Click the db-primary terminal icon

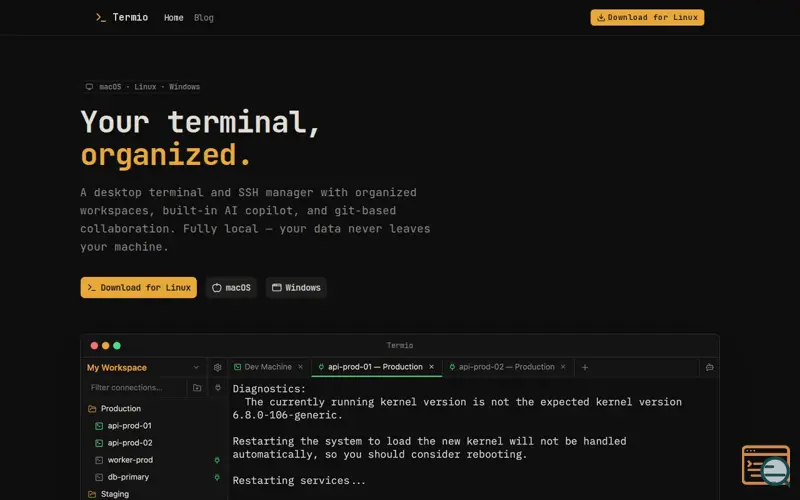tap(99, 478)
